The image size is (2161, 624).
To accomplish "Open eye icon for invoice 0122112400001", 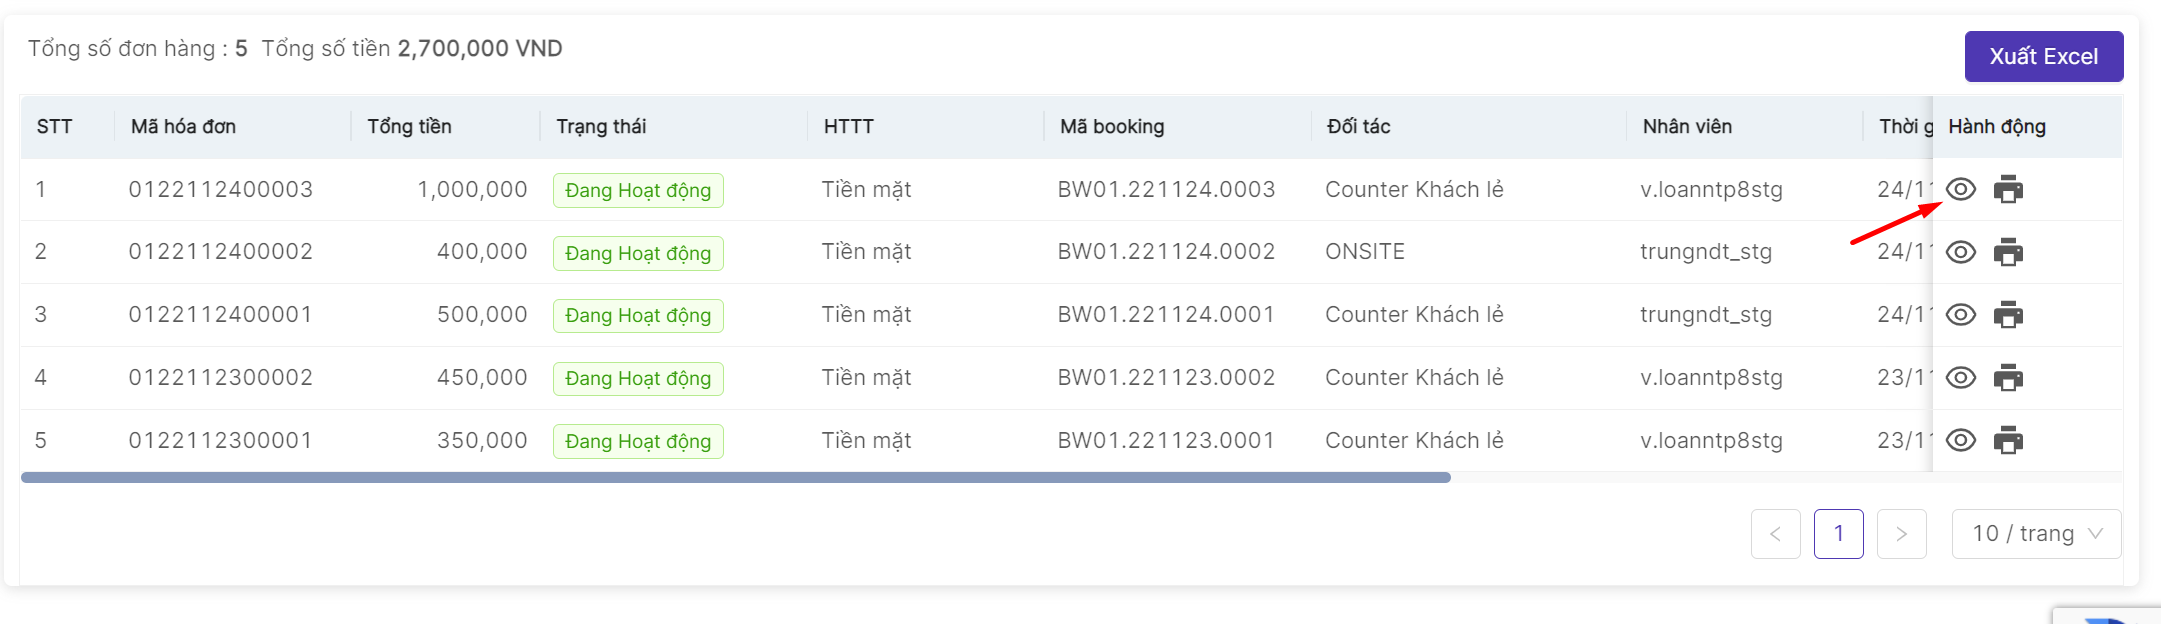I will pos(1960,315).
